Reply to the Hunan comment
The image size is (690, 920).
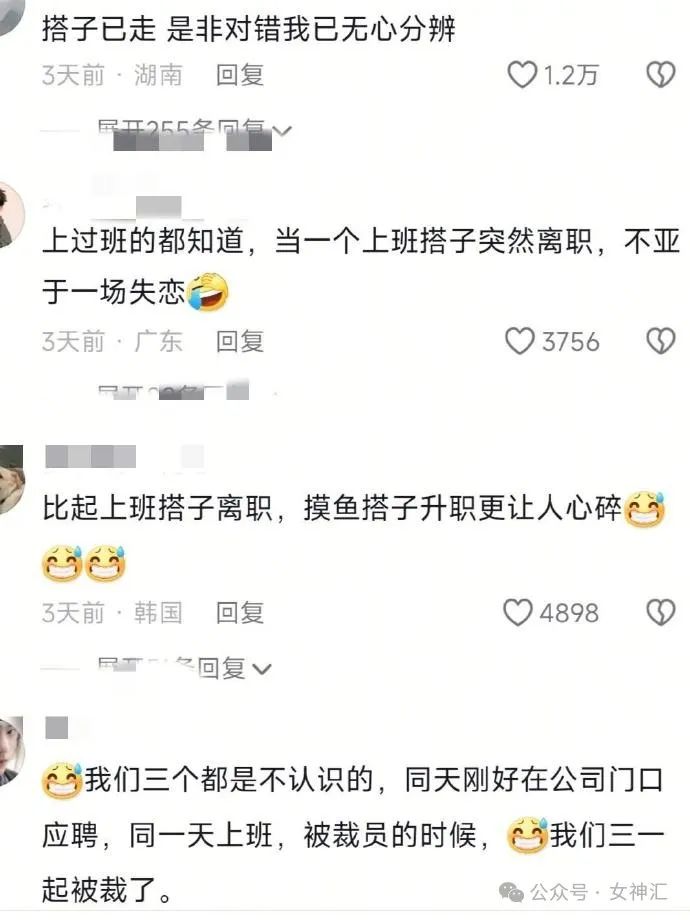(239, 75)
